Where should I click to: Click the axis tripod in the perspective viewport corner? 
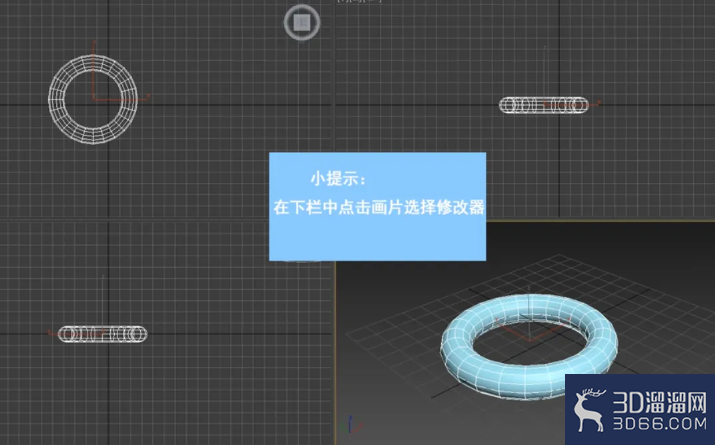point(350,424)
